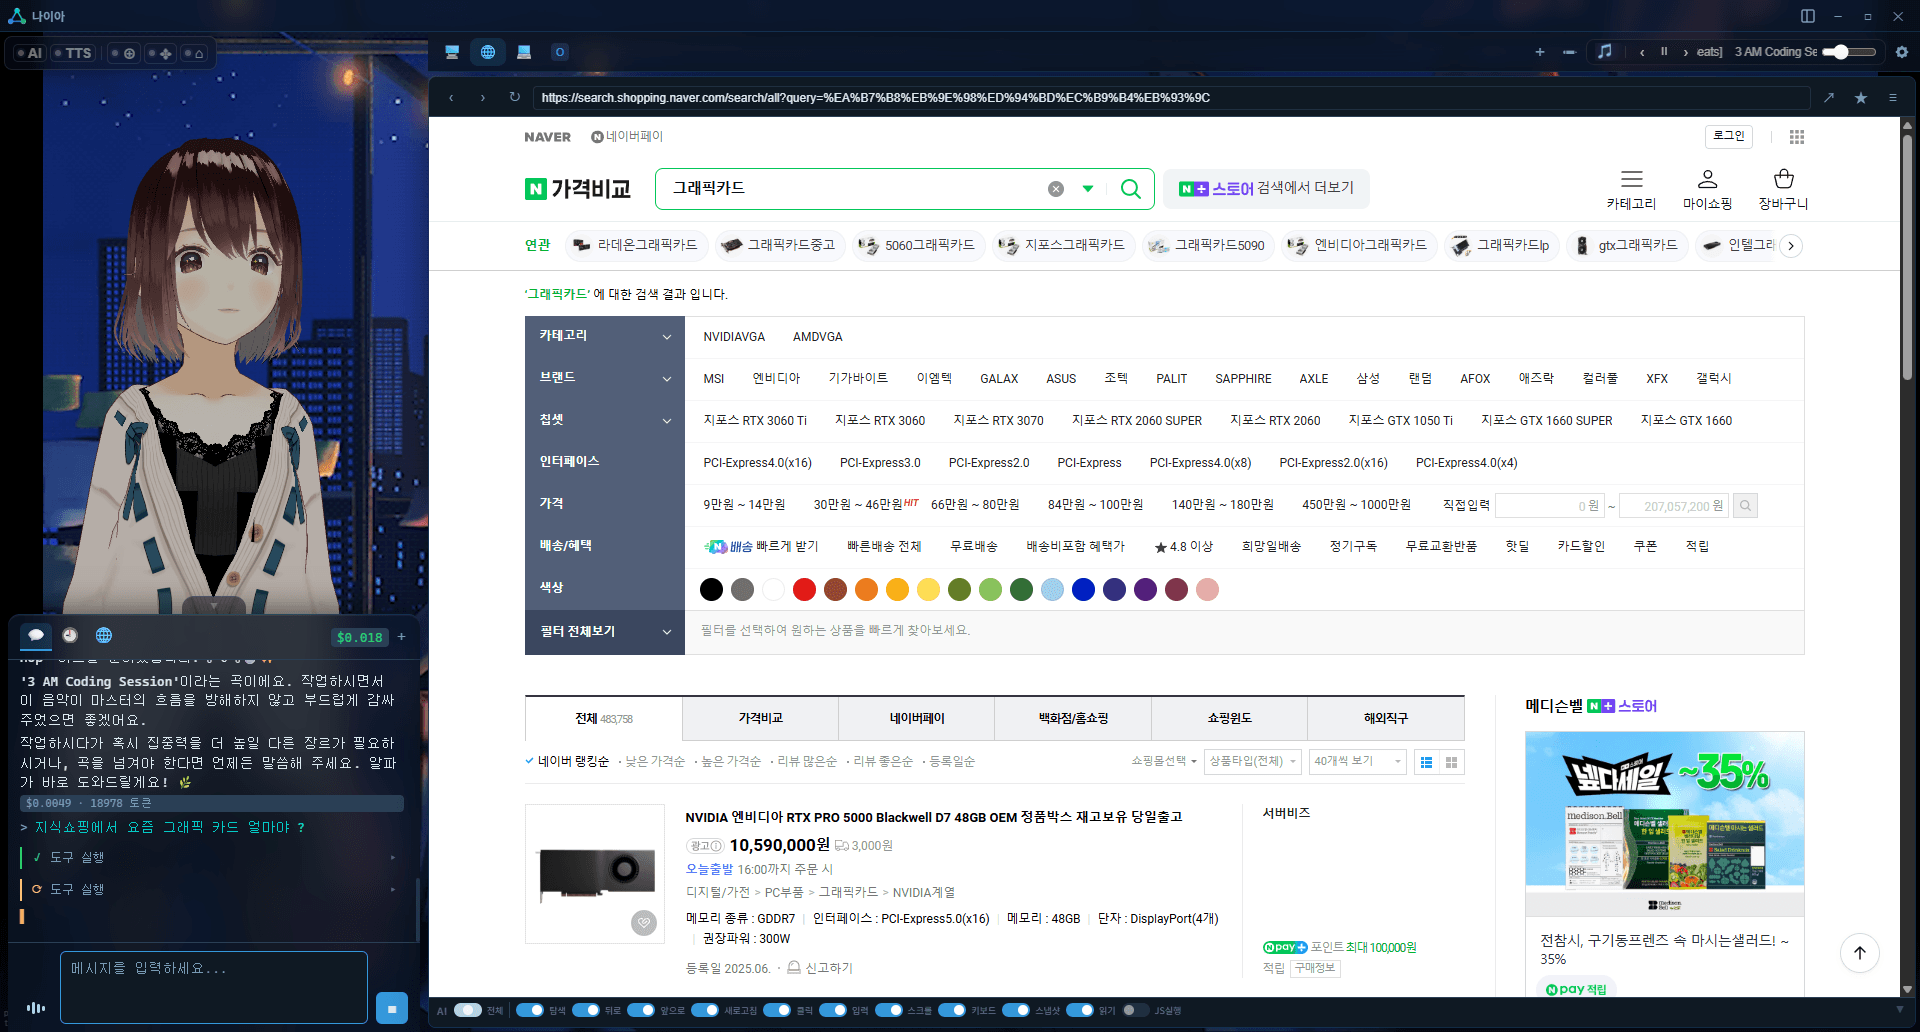Screen dimensions: 1920x1032
Task: Select the 쇼핑윈도 tab
Action: pyautogui.click(x=1230, y=719)
